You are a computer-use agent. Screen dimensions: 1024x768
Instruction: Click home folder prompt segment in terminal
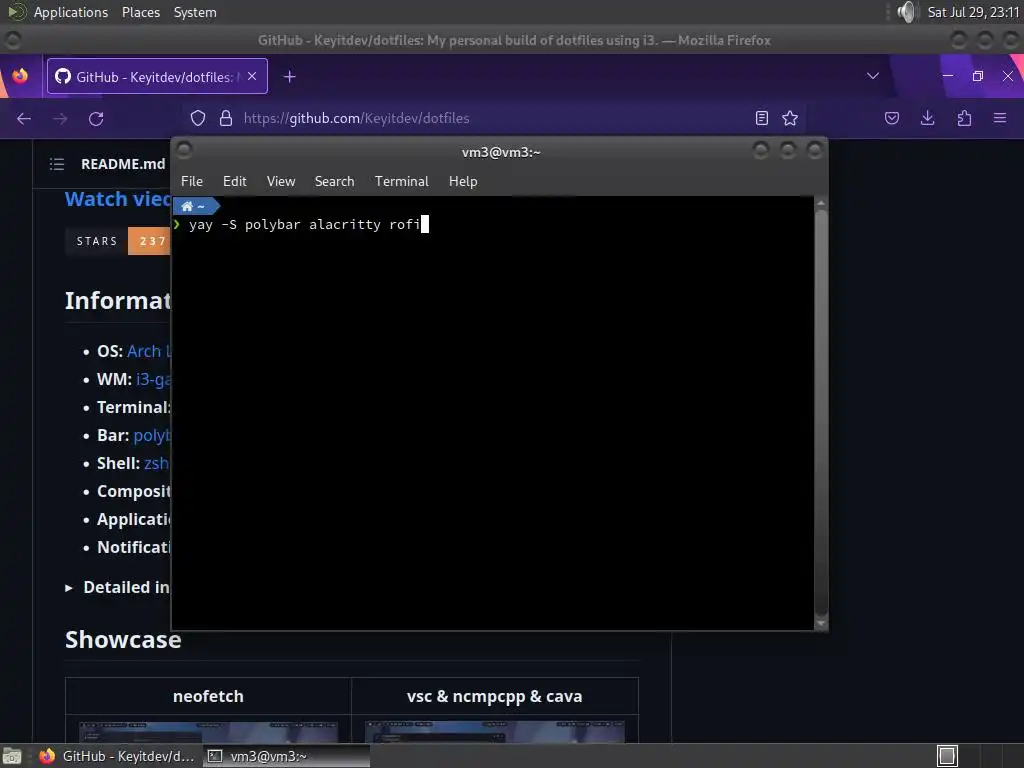194,206
